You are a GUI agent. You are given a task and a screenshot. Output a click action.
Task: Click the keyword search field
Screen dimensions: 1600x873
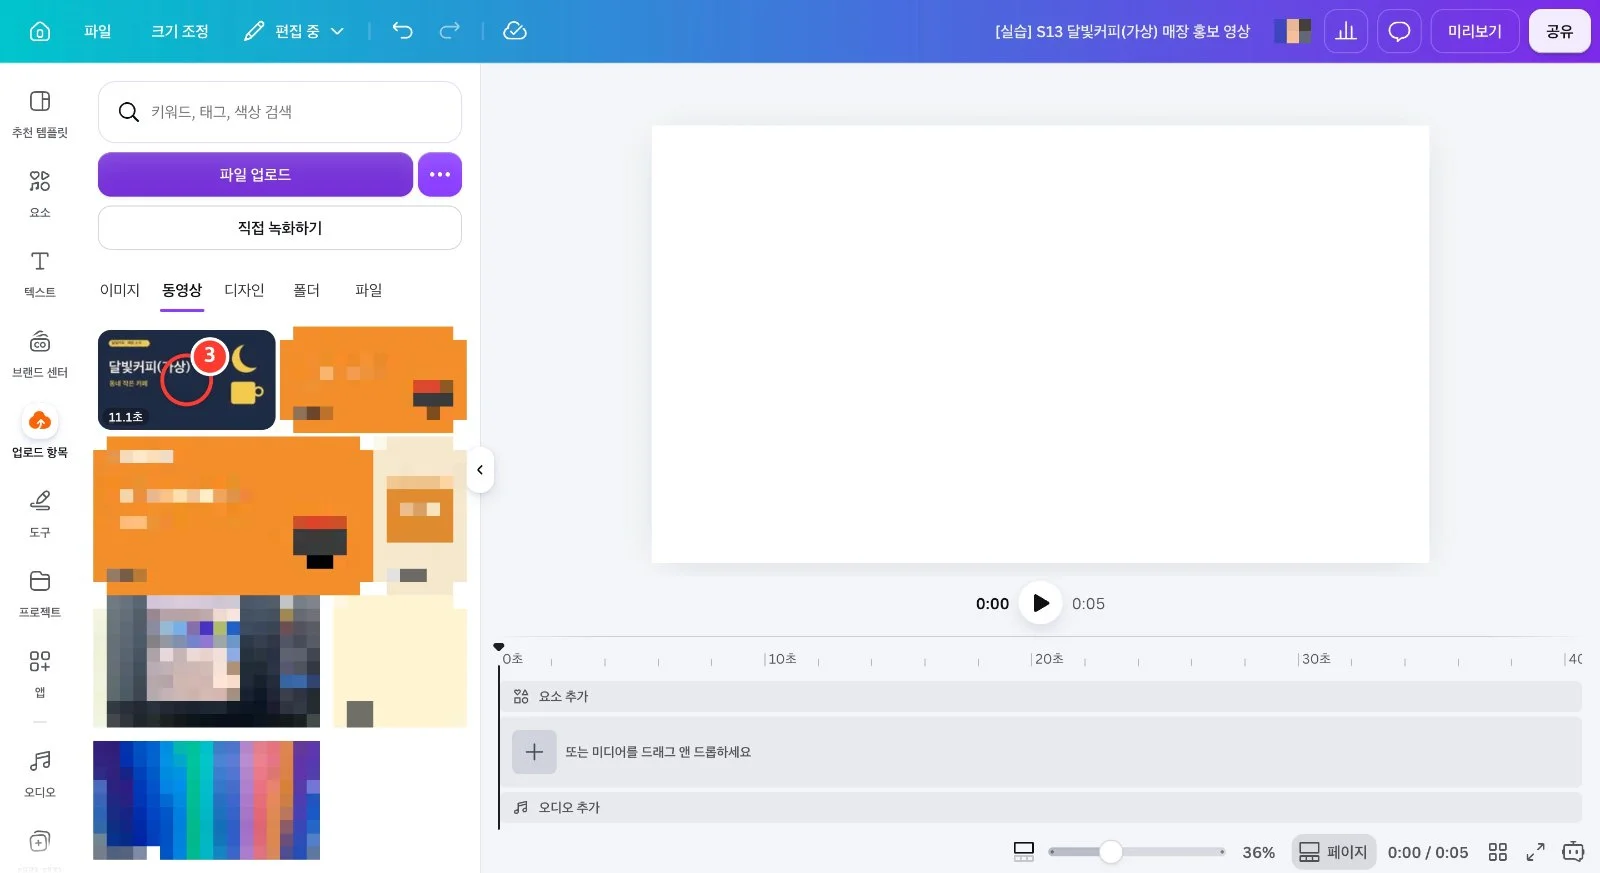click(x=280, y=112)
